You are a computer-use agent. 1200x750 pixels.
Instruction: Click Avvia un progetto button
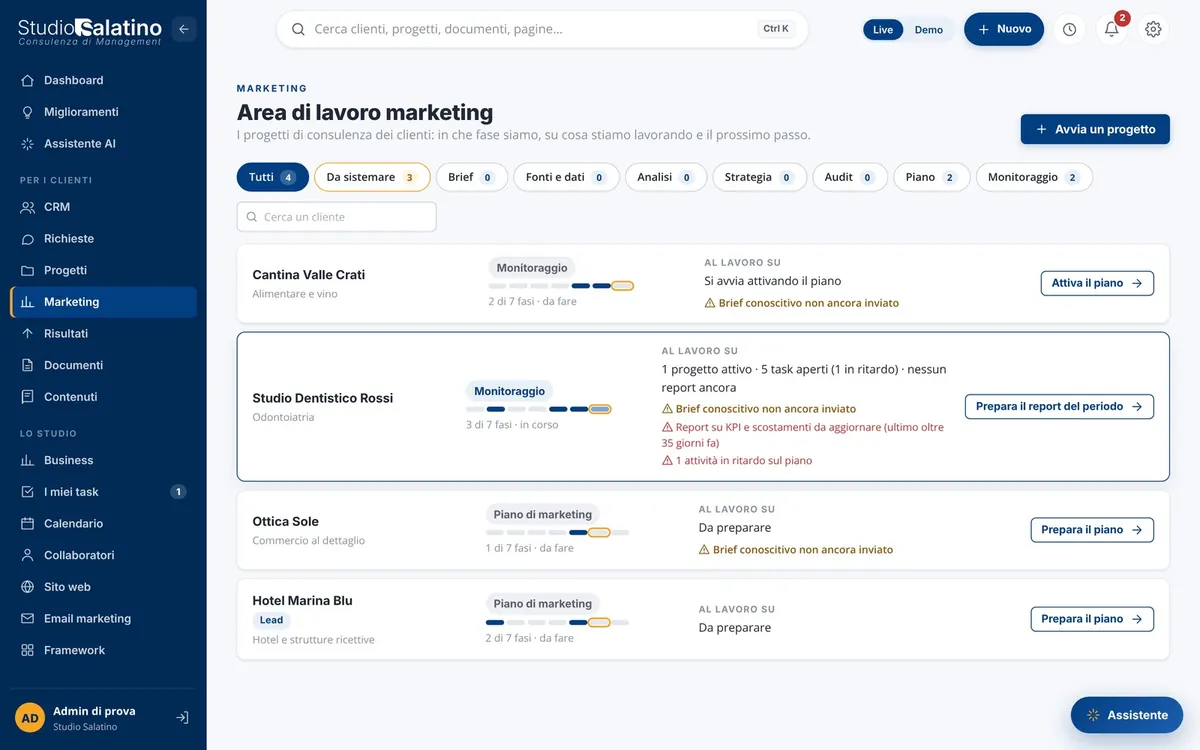(x=1095, y=129)
